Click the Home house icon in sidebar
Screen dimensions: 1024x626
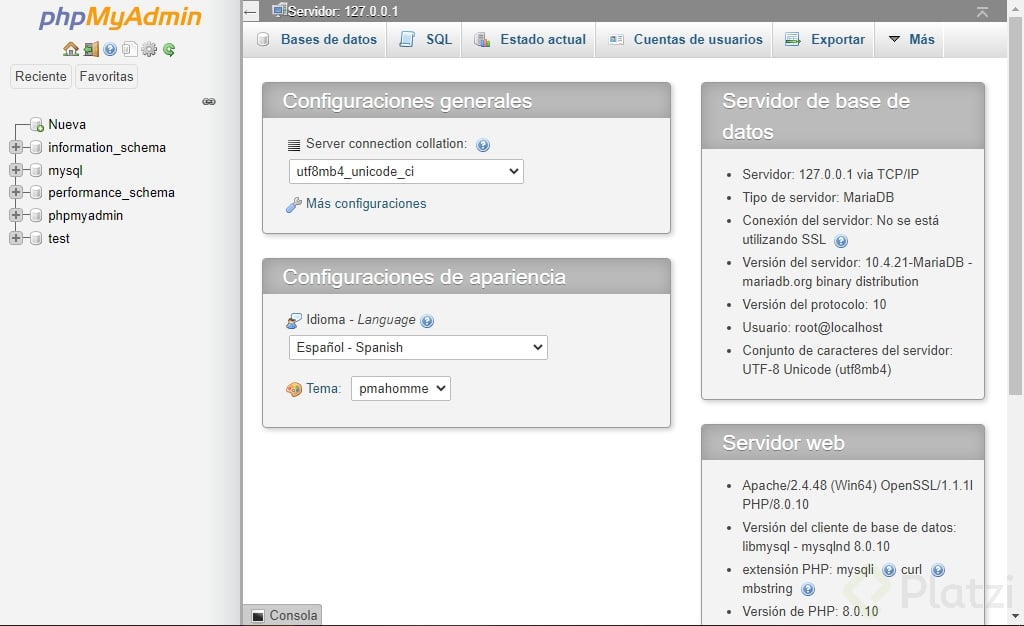point(71,49)
